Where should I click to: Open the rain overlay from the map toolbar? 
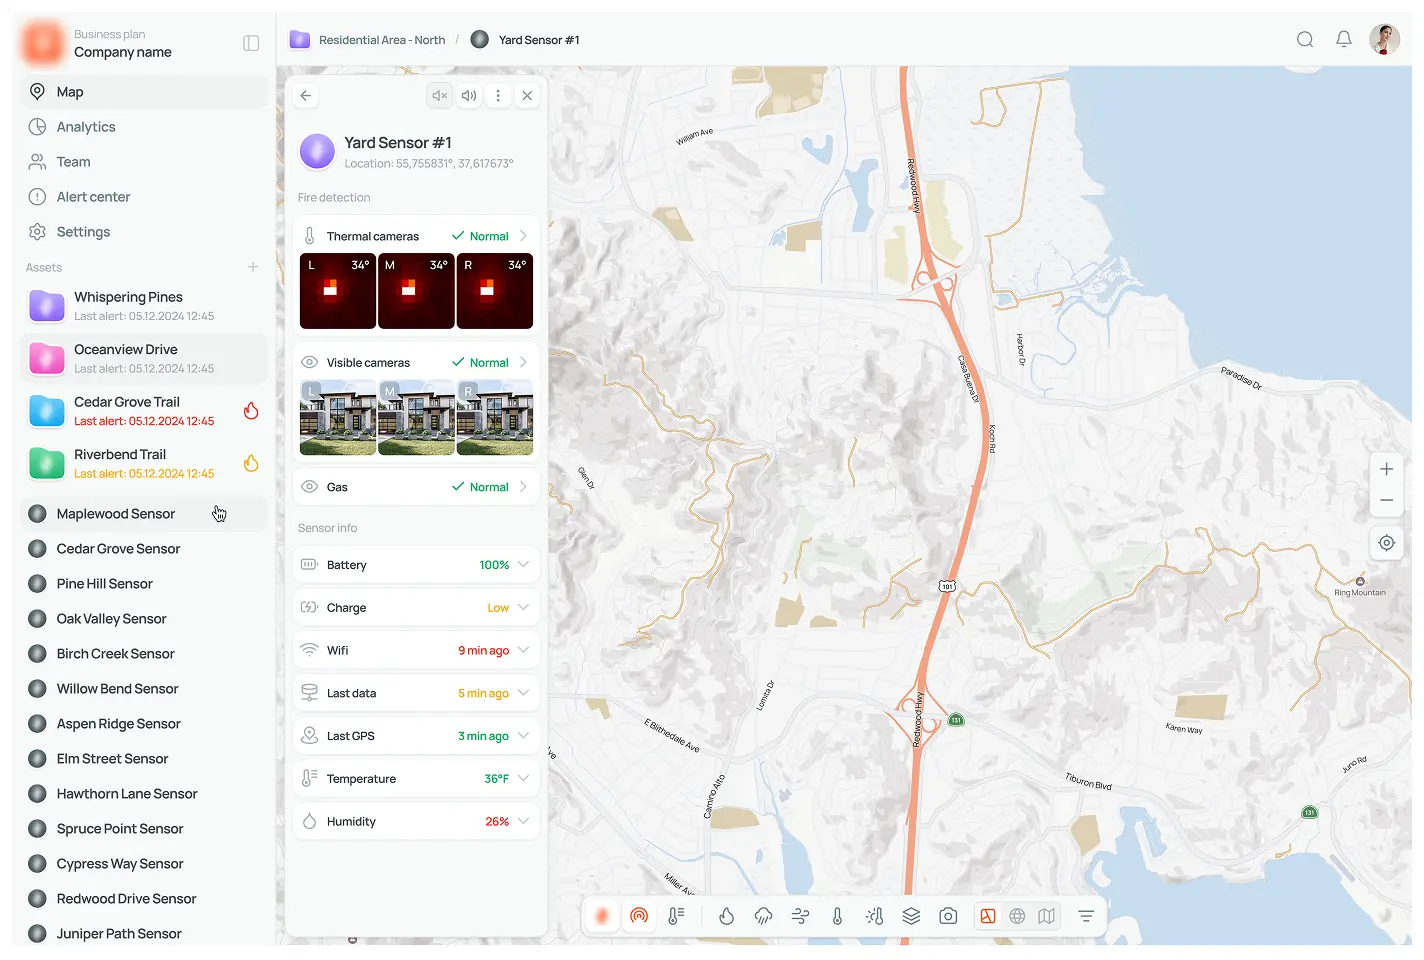[x=764, y=915]
